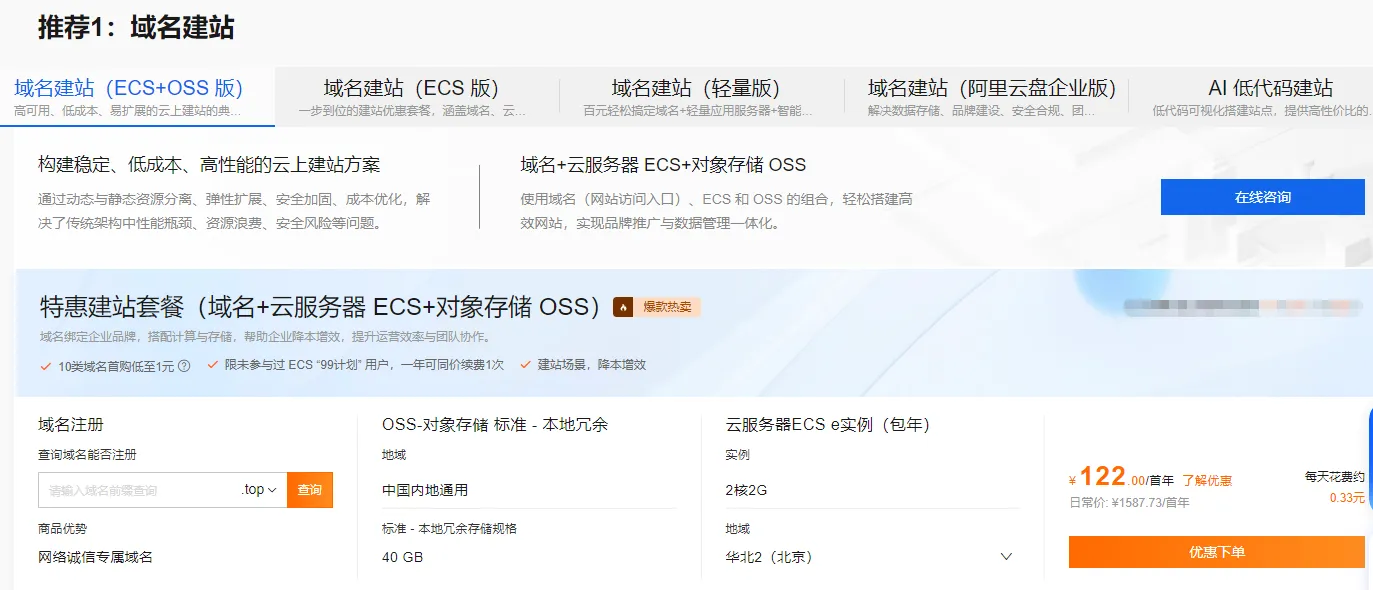Click the orange check icon before 建站场景，降本增效
The width and height of the screenshot is (1373, 590).
[523, 363]
